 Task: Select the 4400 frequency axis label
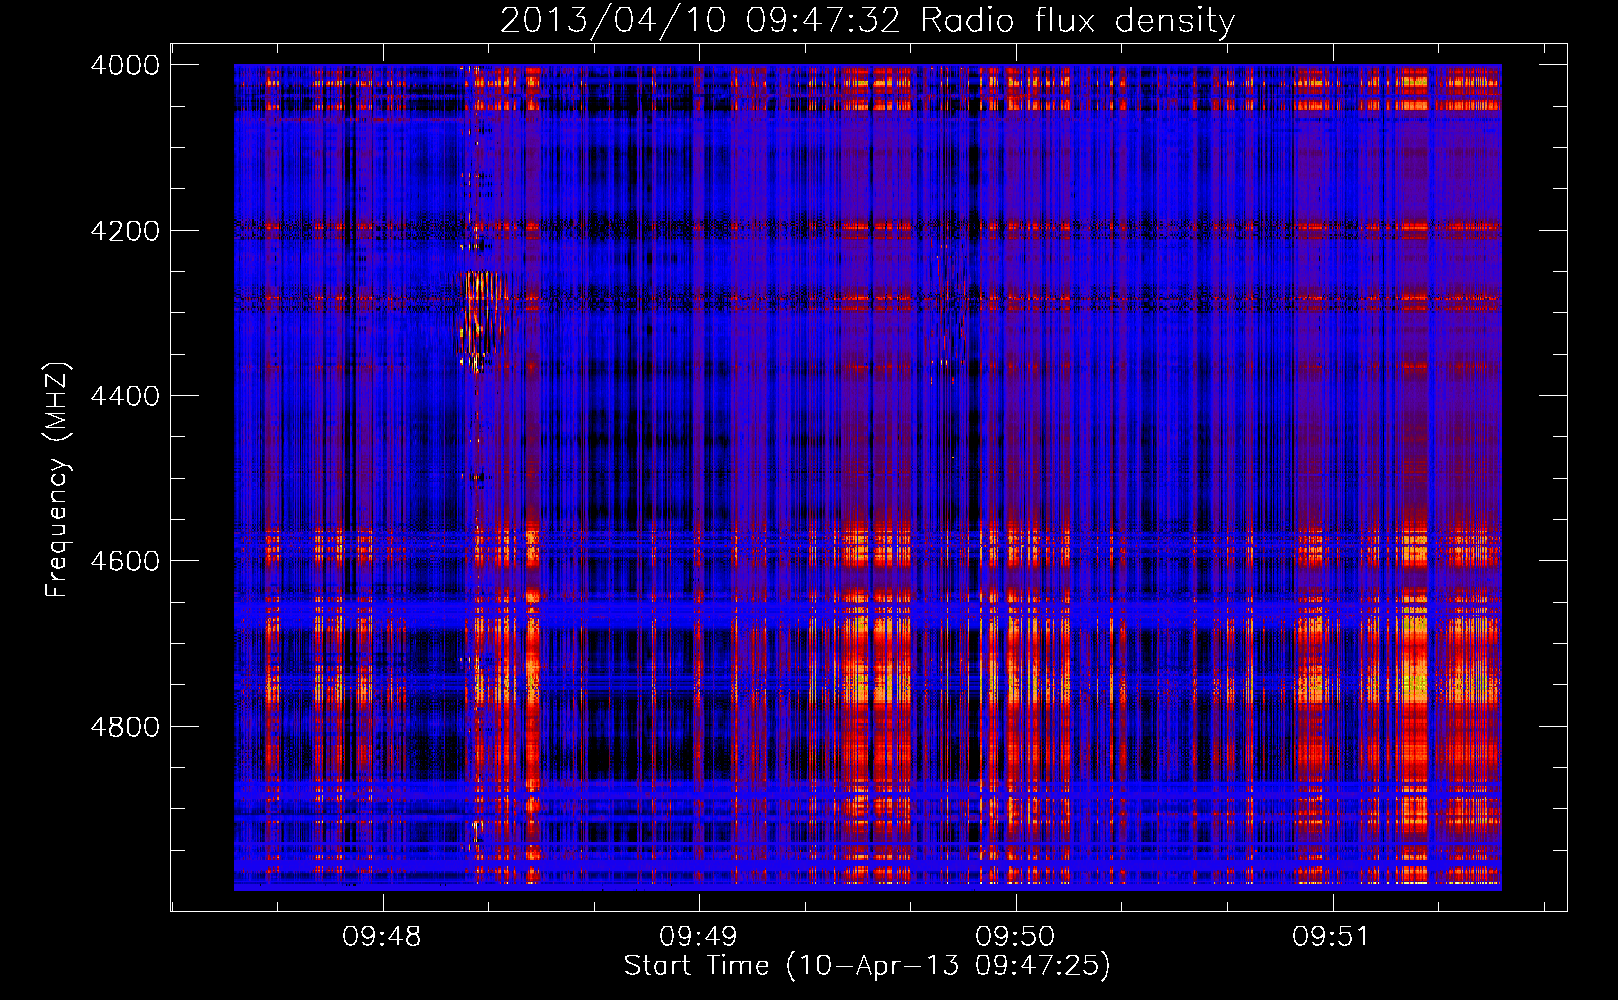[x=125, y=396]
